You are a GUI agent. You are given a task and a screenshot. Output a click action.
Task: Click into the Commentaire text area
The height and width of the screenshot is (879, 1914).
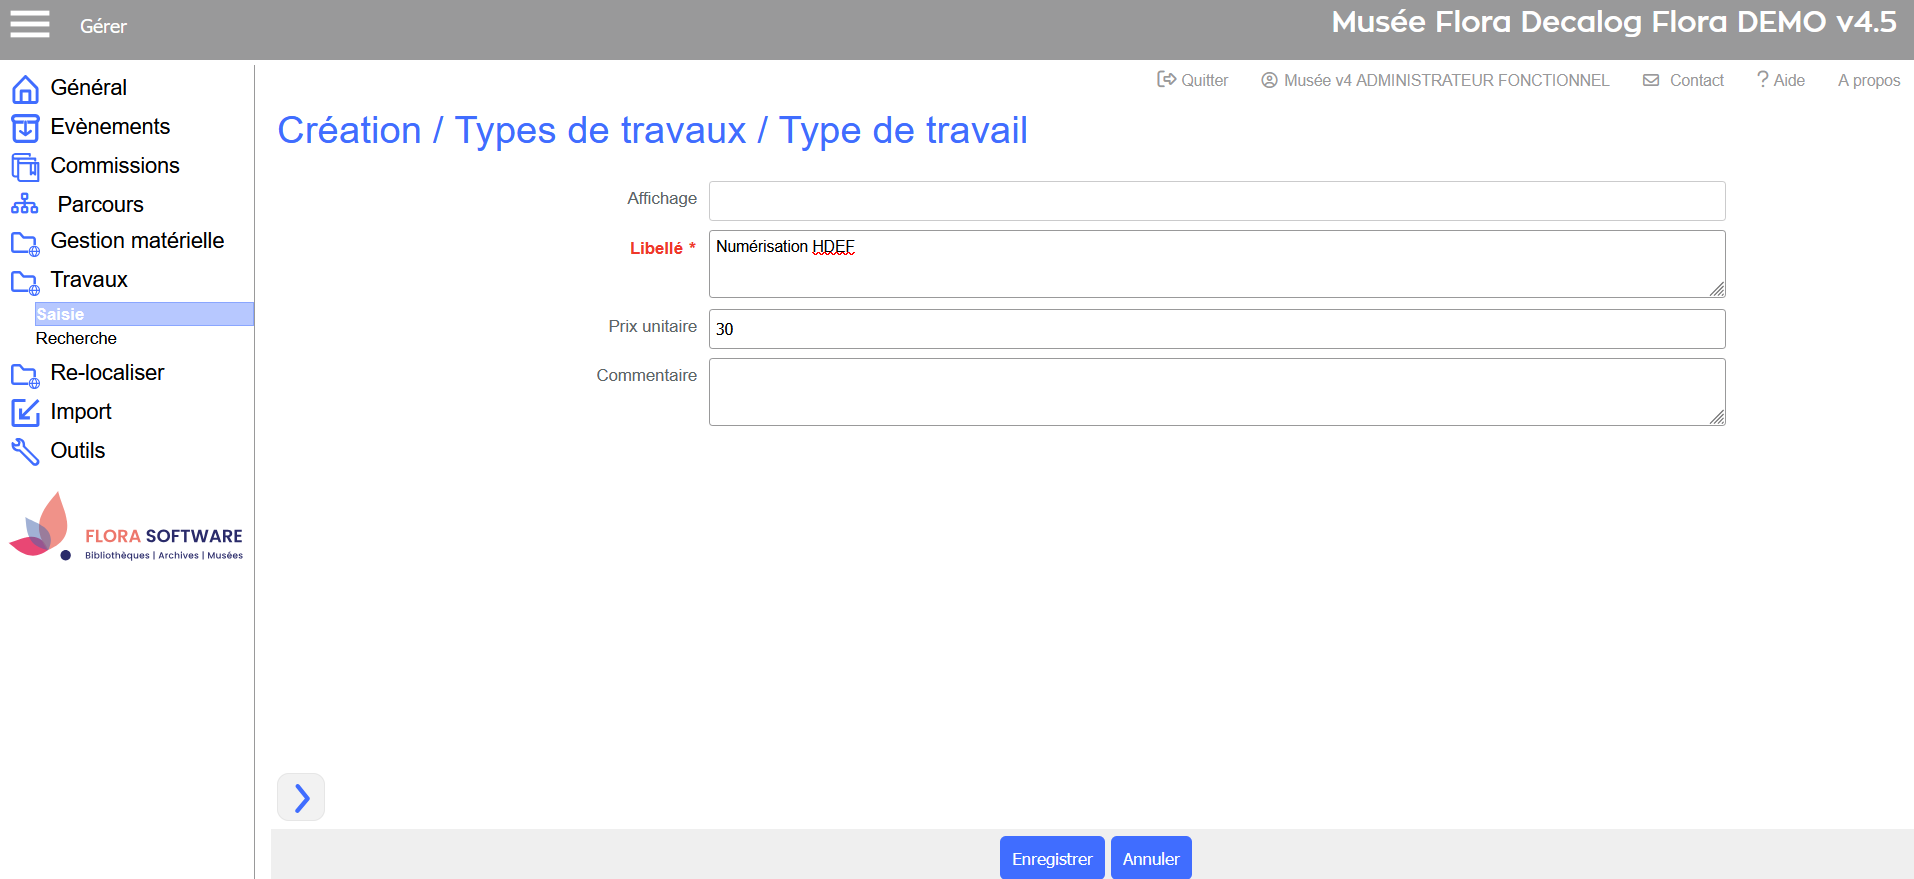[1216, 391]
